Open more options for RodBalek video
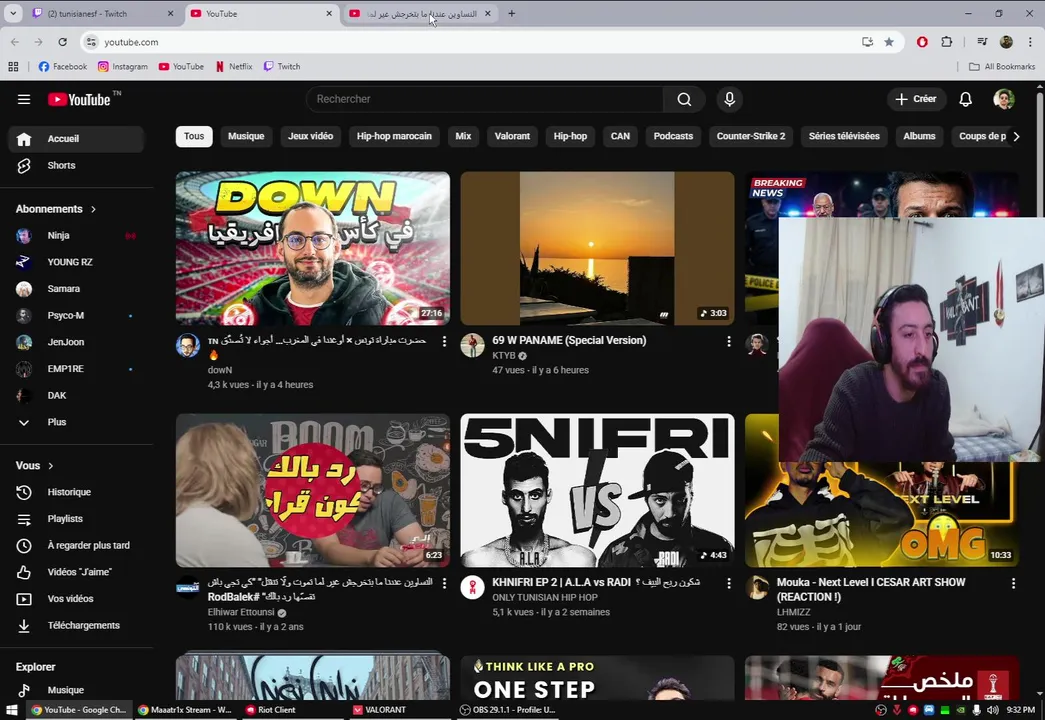Viewport: 1045px width, 720px height. (x=445, y=583)
